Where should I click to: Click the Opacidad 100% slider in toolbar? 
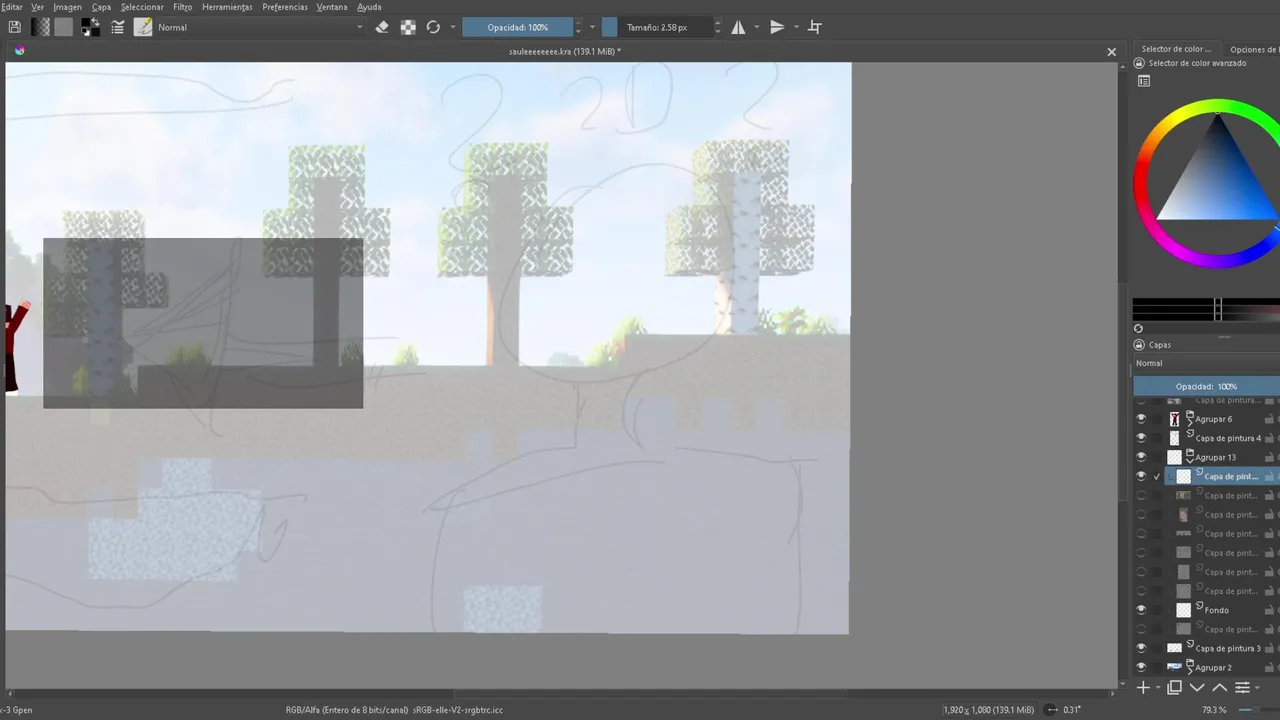[x=517, y=27]
